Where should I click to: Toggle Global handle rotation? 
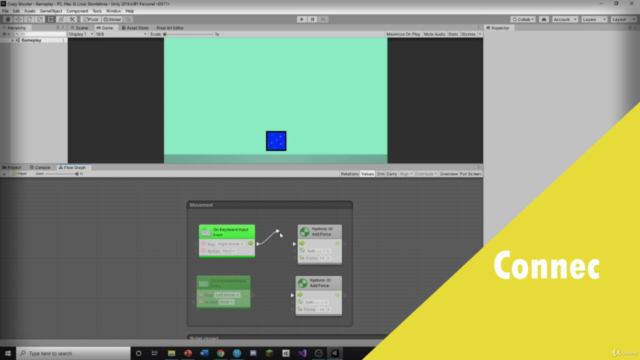click(x=112, y=19)
